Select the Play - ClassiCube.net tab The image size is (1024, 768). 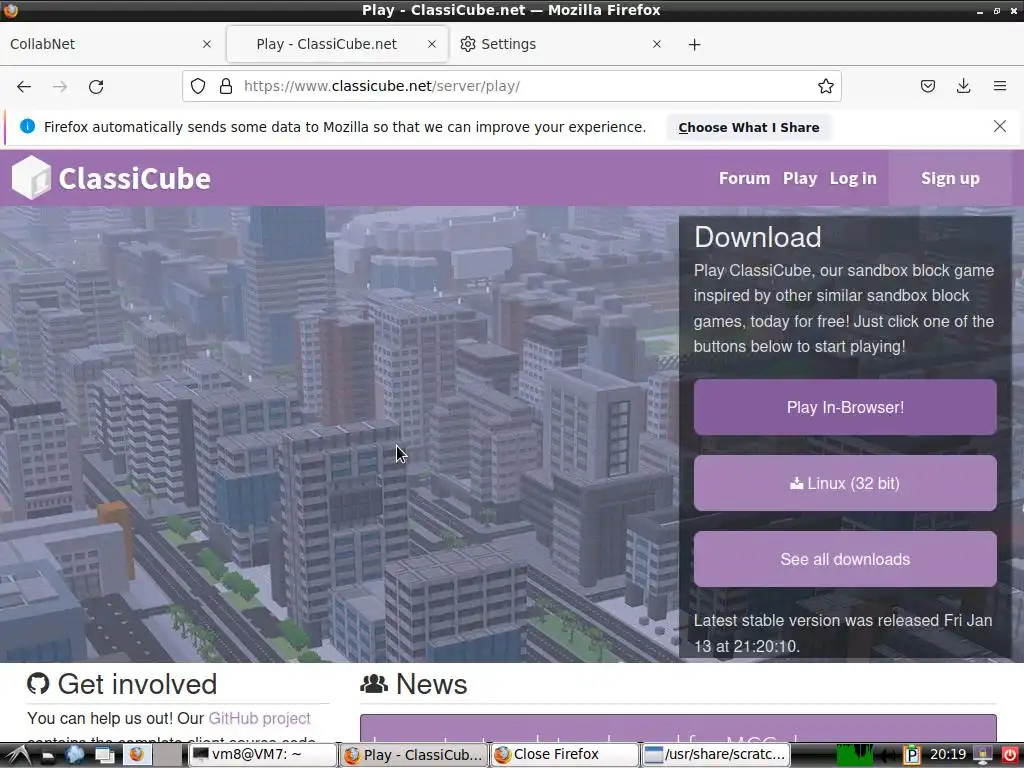[337, 44]
